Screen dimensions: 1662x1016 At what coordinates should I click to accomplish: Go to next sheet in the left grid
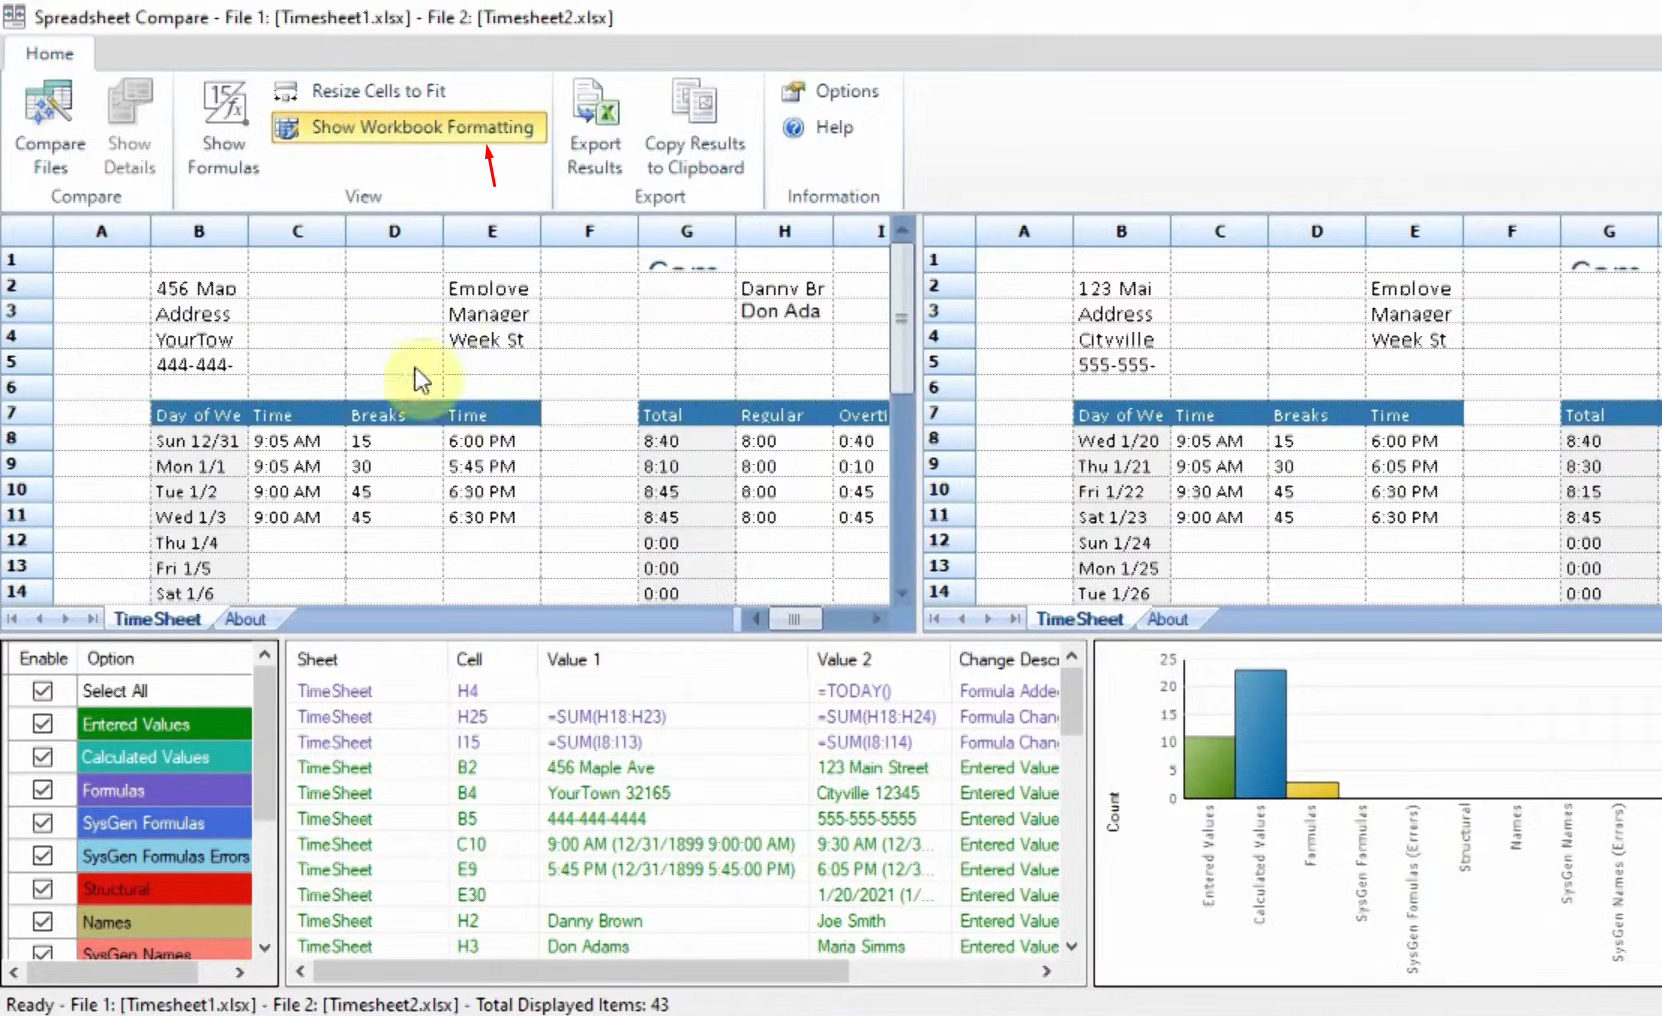click(66, 619)
